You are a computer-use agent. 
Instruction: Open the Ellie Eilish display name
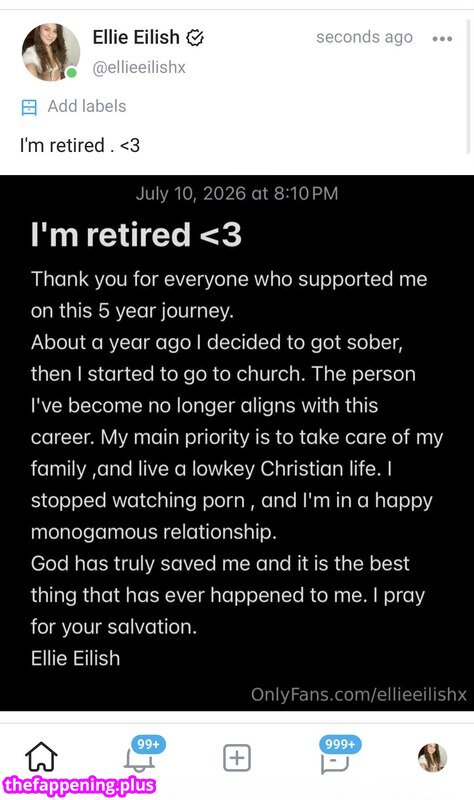(x=136, y=37)
